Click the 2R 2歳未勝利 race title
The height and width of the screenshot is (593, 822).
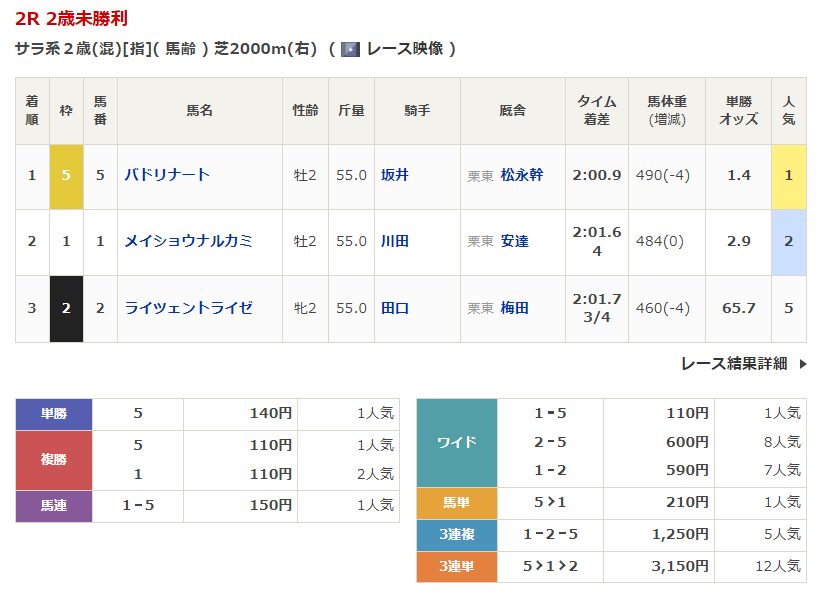click(x=71, y=19)
